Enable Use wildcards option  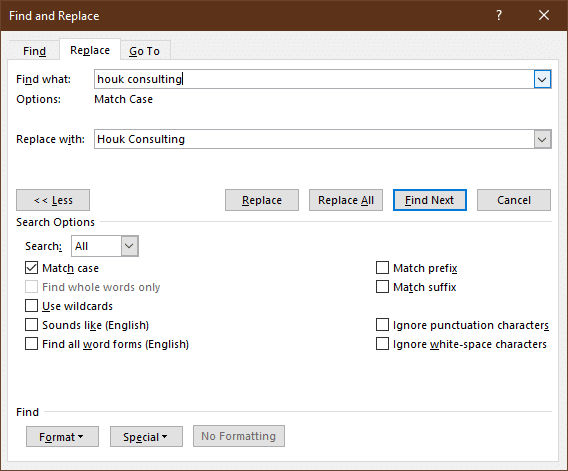tap(32, 306)
